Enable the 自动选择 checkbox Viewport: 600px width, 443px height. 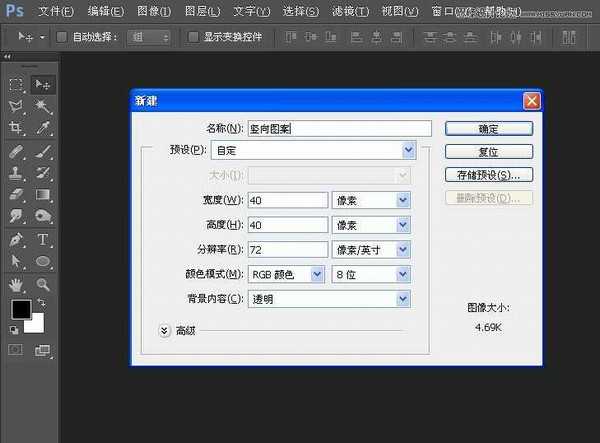pyautogui.click(x=62, y=37)
